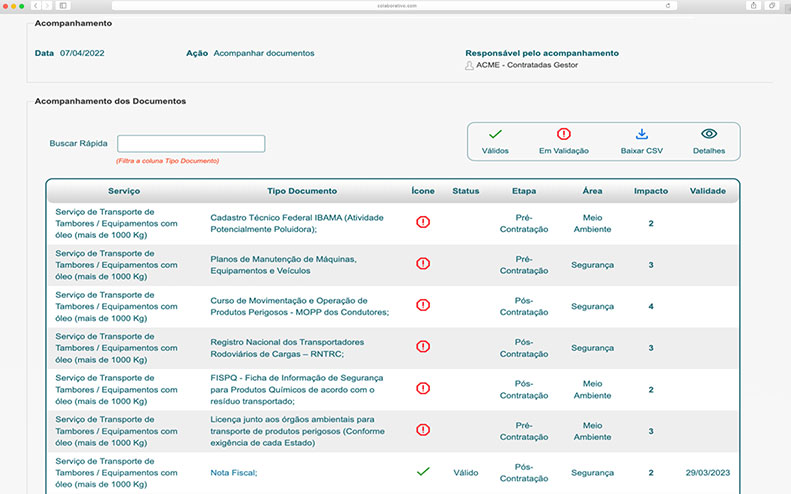Select Planos de Manutenção de Máquinas document text

pyautogui.click(x=284, y=265)
